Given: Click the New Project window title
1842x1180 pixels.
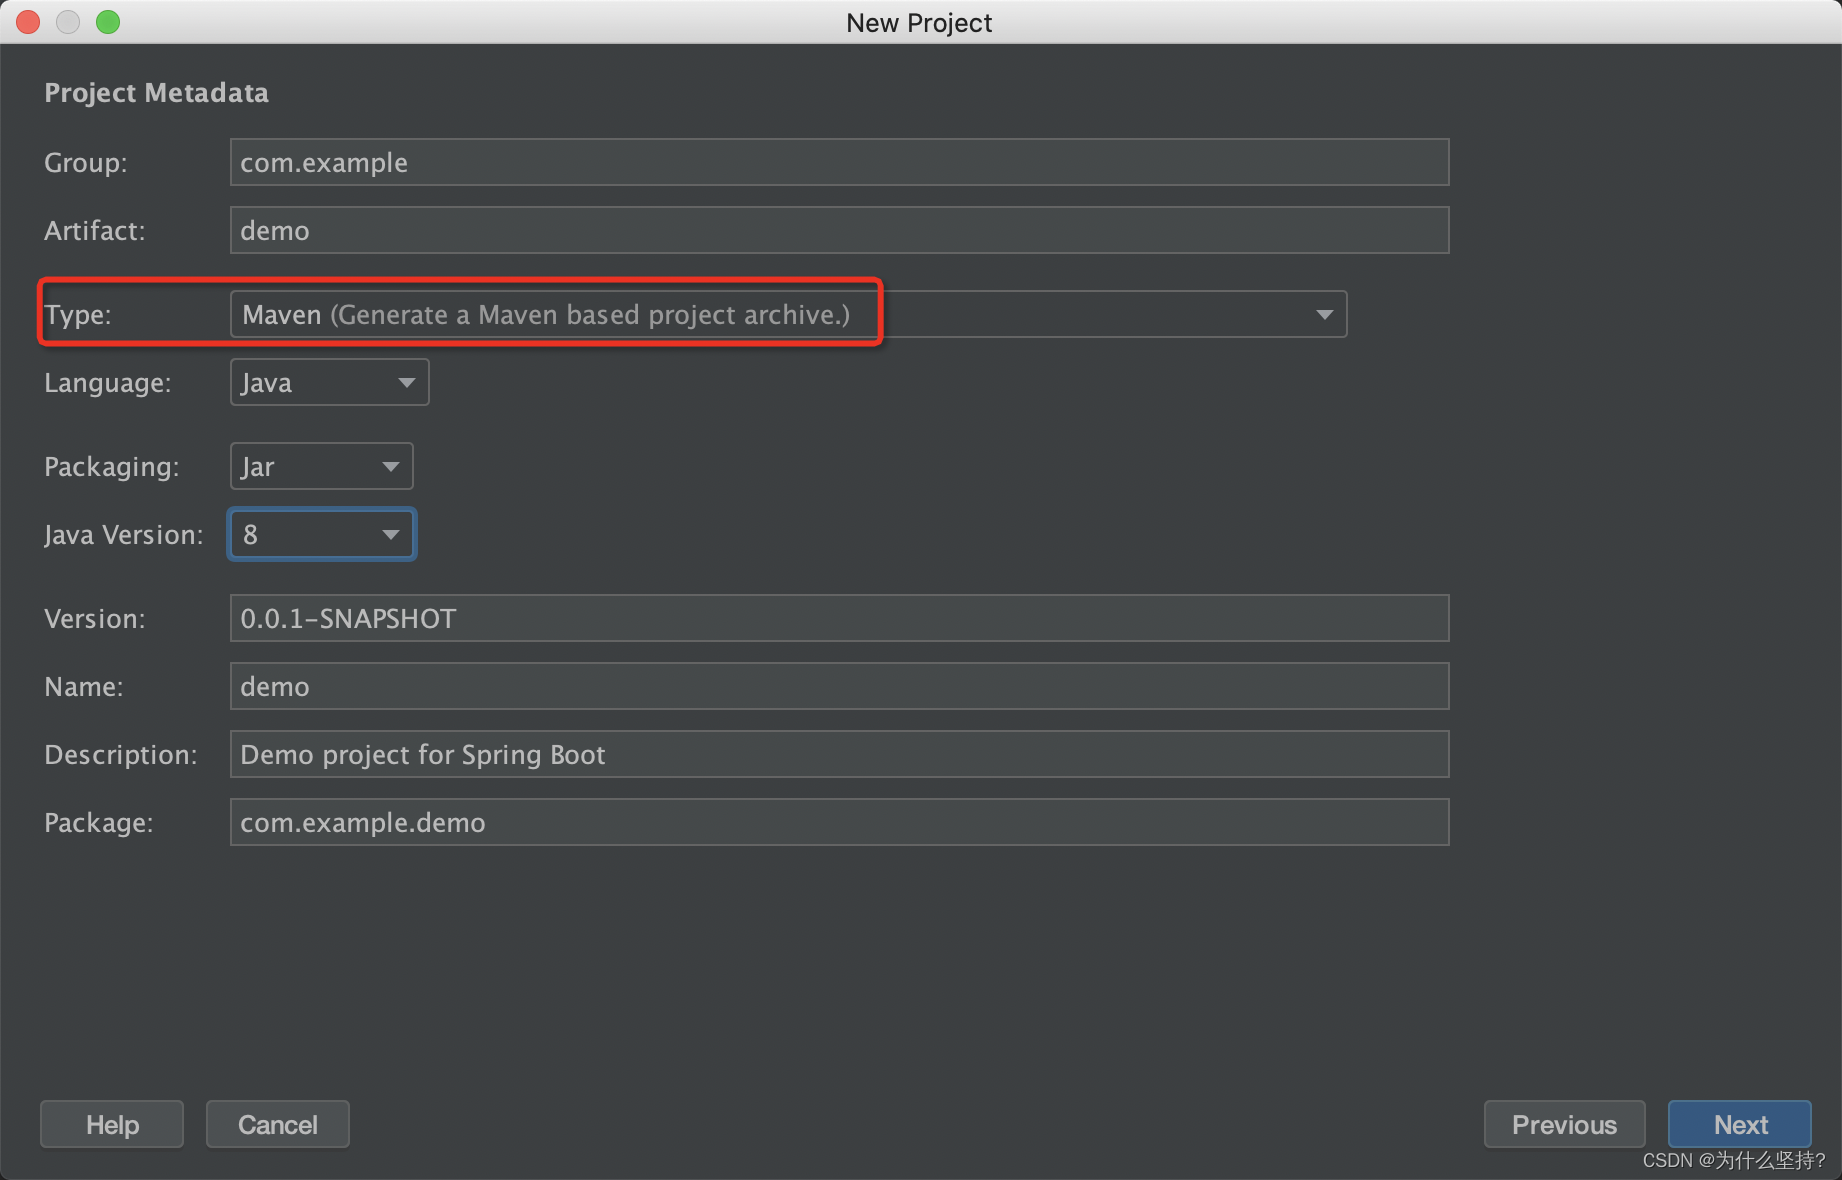Looking at the screenshot, I should pos(919,22).
